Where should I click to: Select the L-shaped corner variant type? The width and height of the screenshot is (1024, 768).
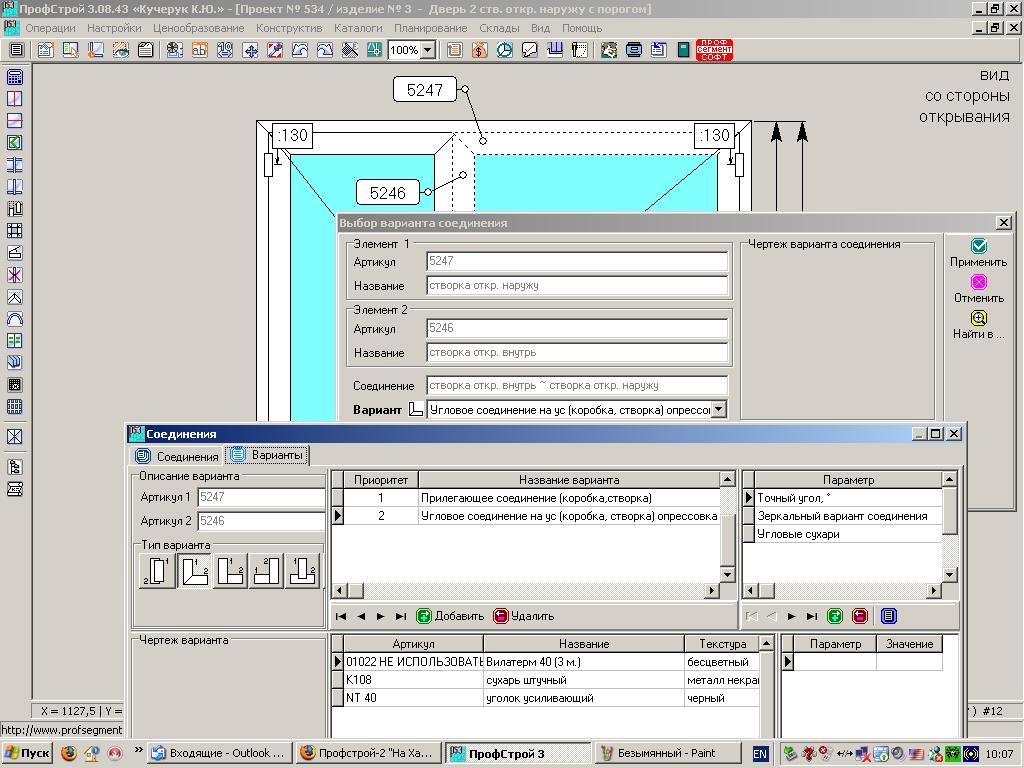pos(194,571)
